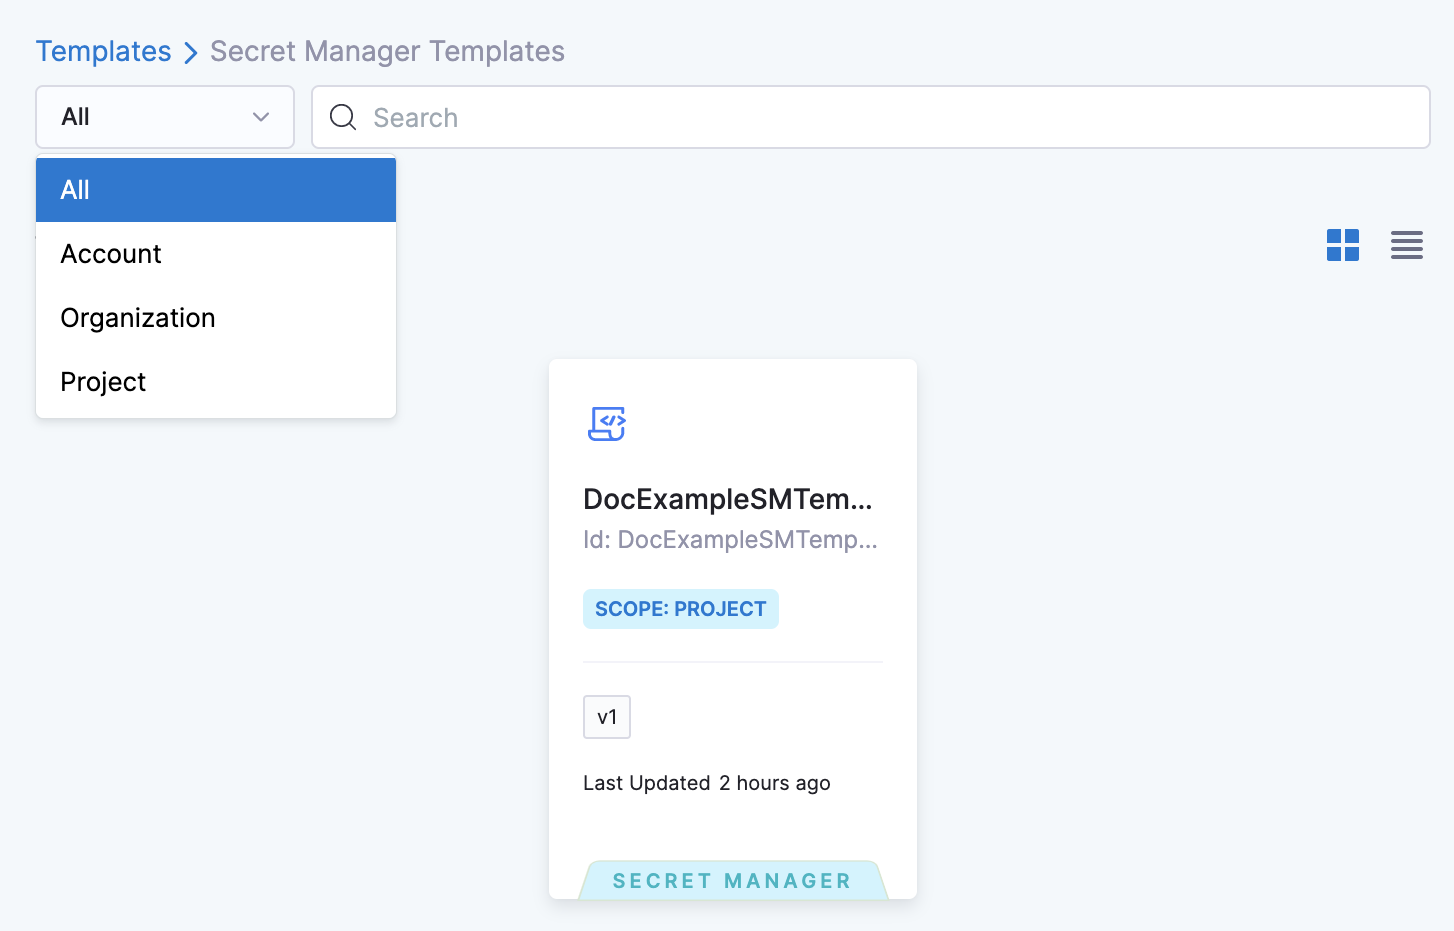Switch to grid view layout
Viewport: 1454px width, 931px height.
click(1342, 245)
